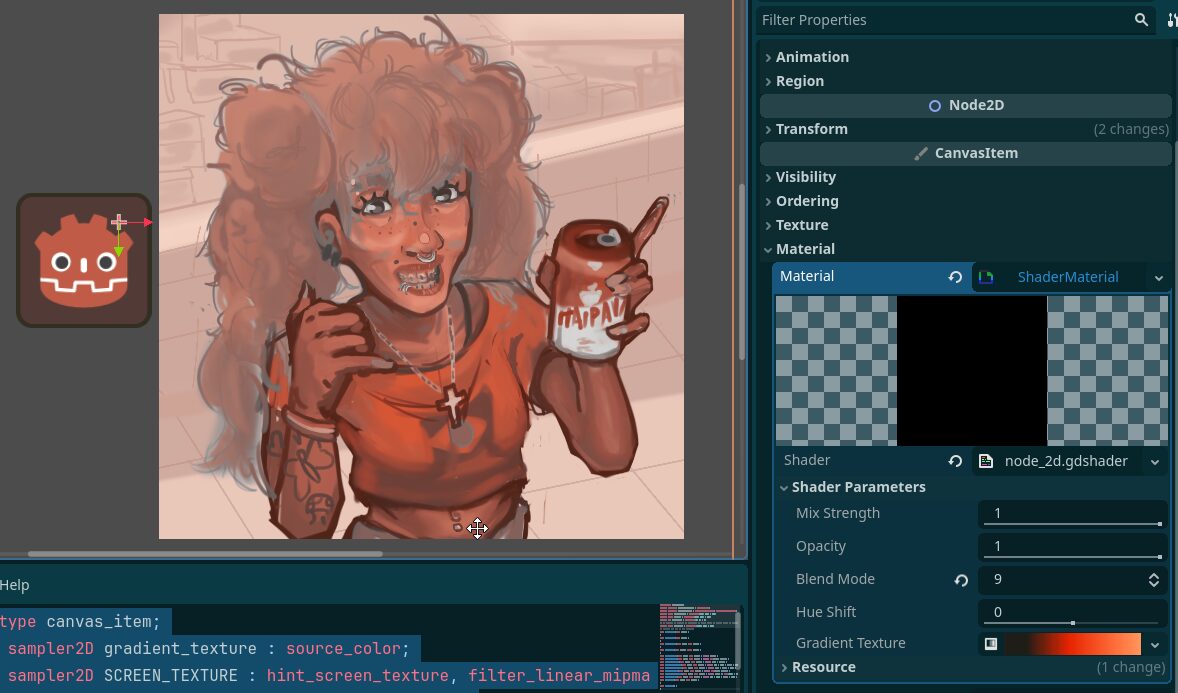Click the Node2D circle icon

935,106
